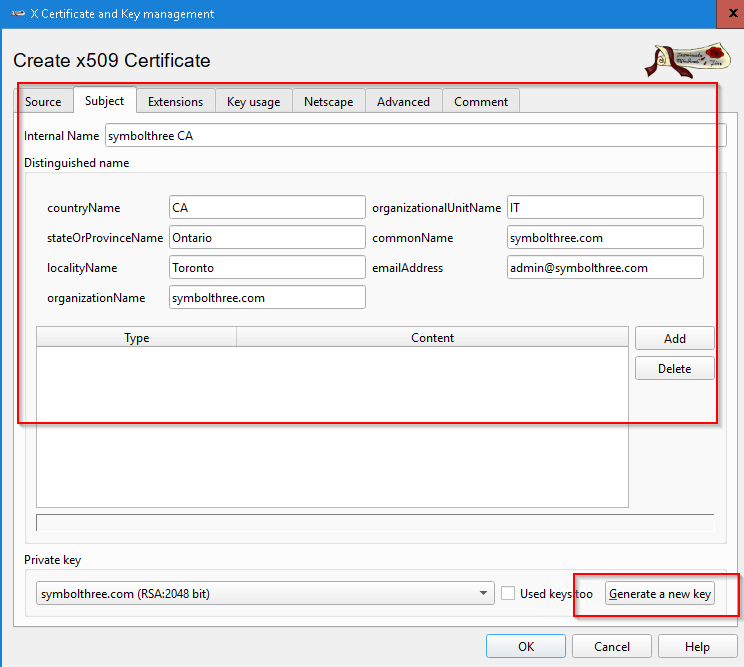Click the Add button for name entries
This screenshot has width=744, height=667.
point(675,339)
